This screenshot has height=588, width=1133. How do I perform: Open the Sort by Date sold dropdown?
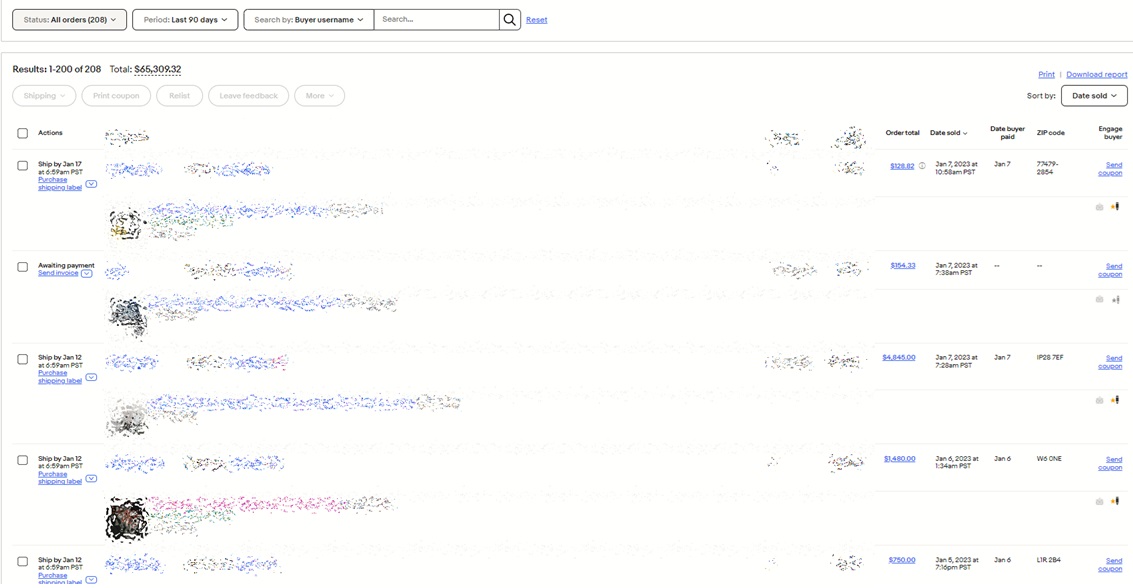point(1094,96)
